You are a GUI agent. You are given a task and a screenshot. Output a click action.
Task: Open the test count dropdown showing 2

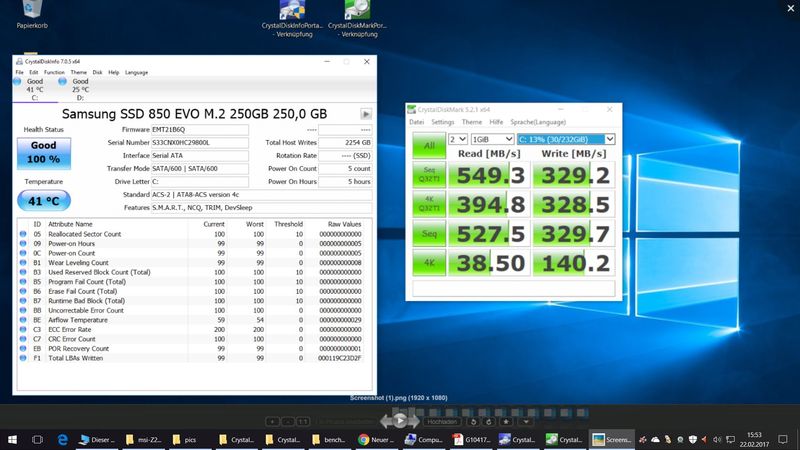pos(457,139)
